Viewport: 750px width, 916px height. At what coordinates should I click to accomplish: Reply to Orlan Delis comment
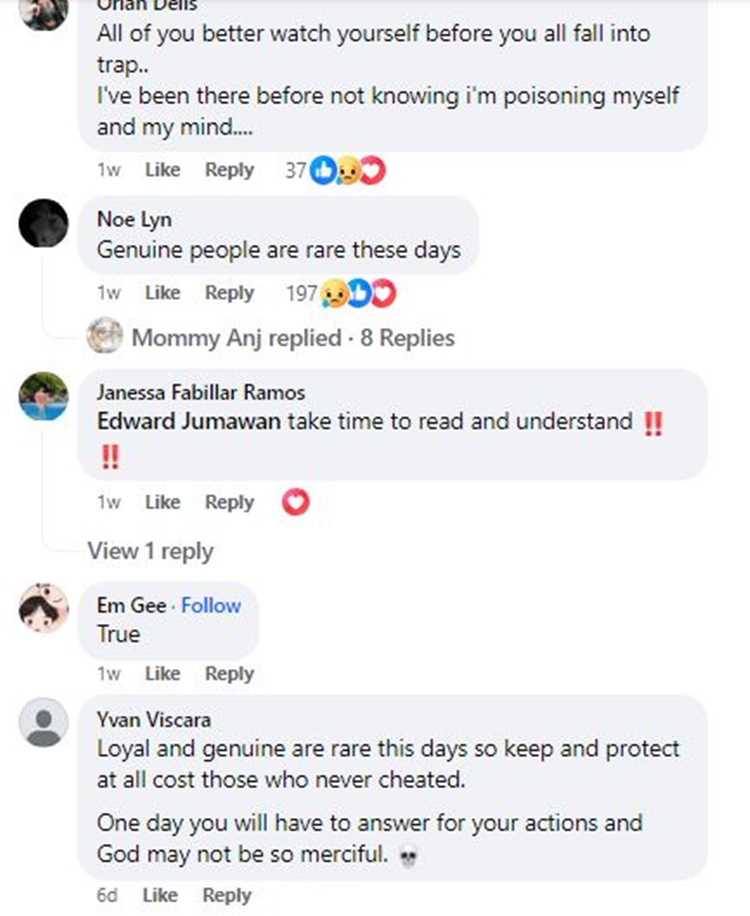229,170
